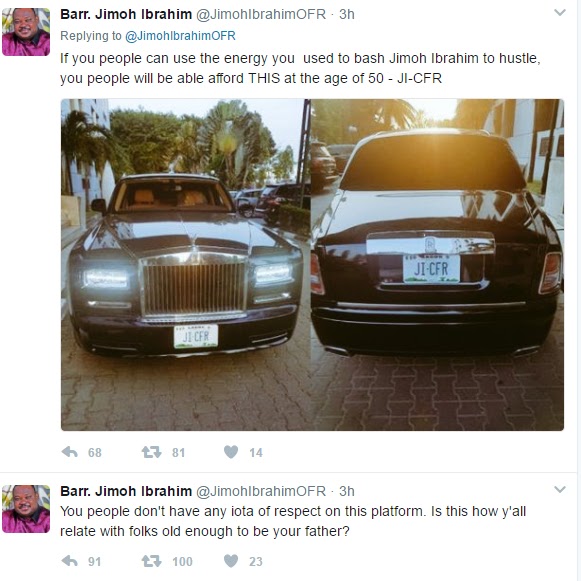Reply to the tweet about respect
581x581 pixels.
(x=70, y=561)
